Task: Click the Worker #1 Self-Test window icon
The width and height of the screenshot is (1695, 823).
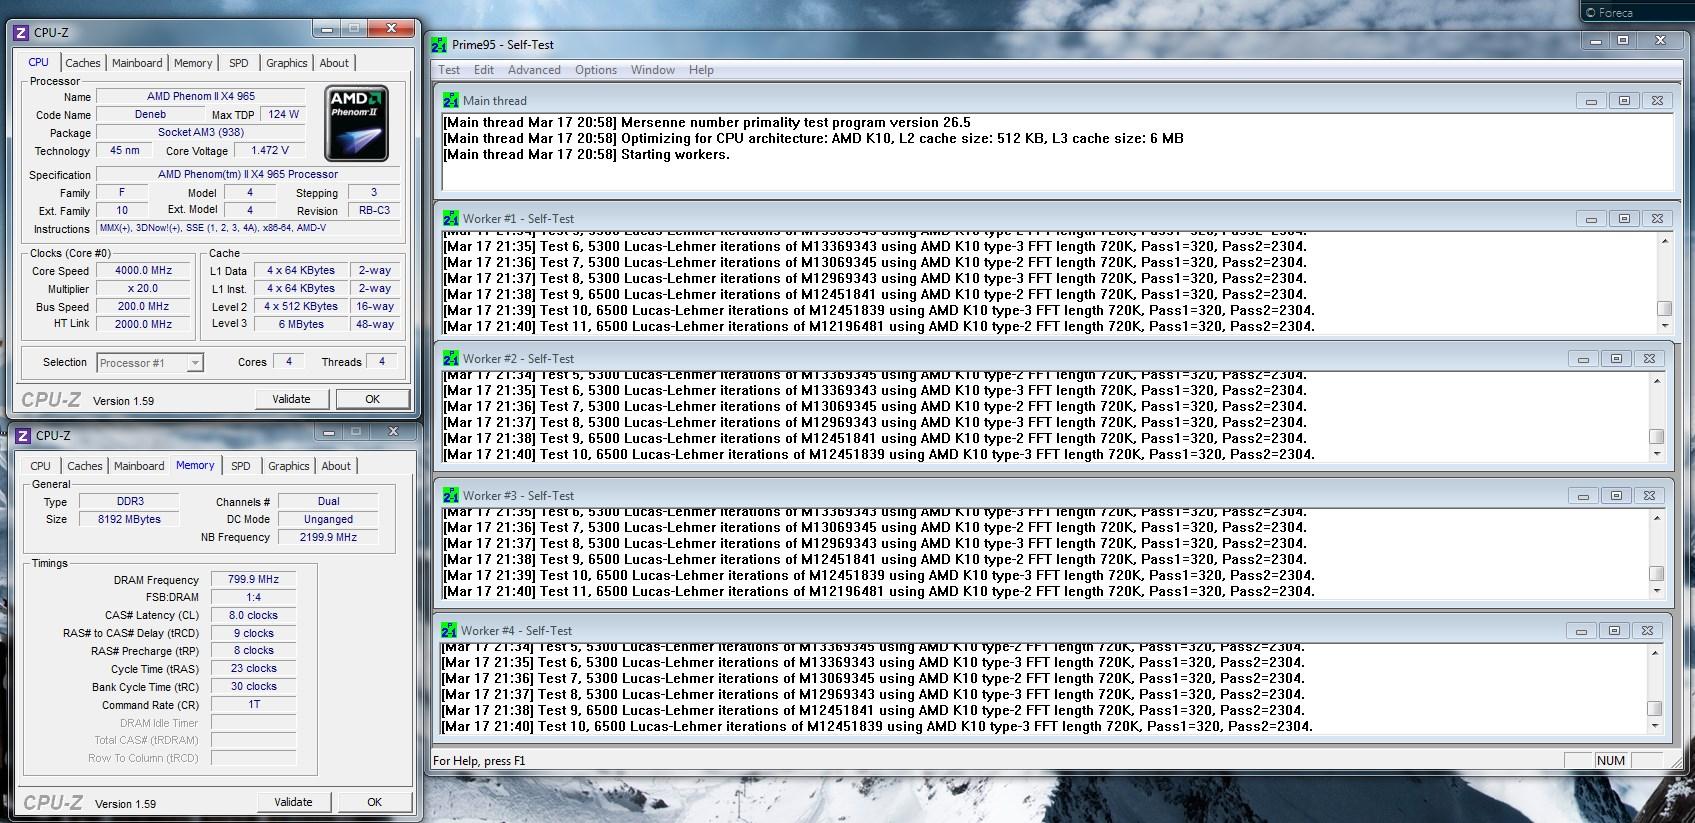Action: click(x=451, y=218)
